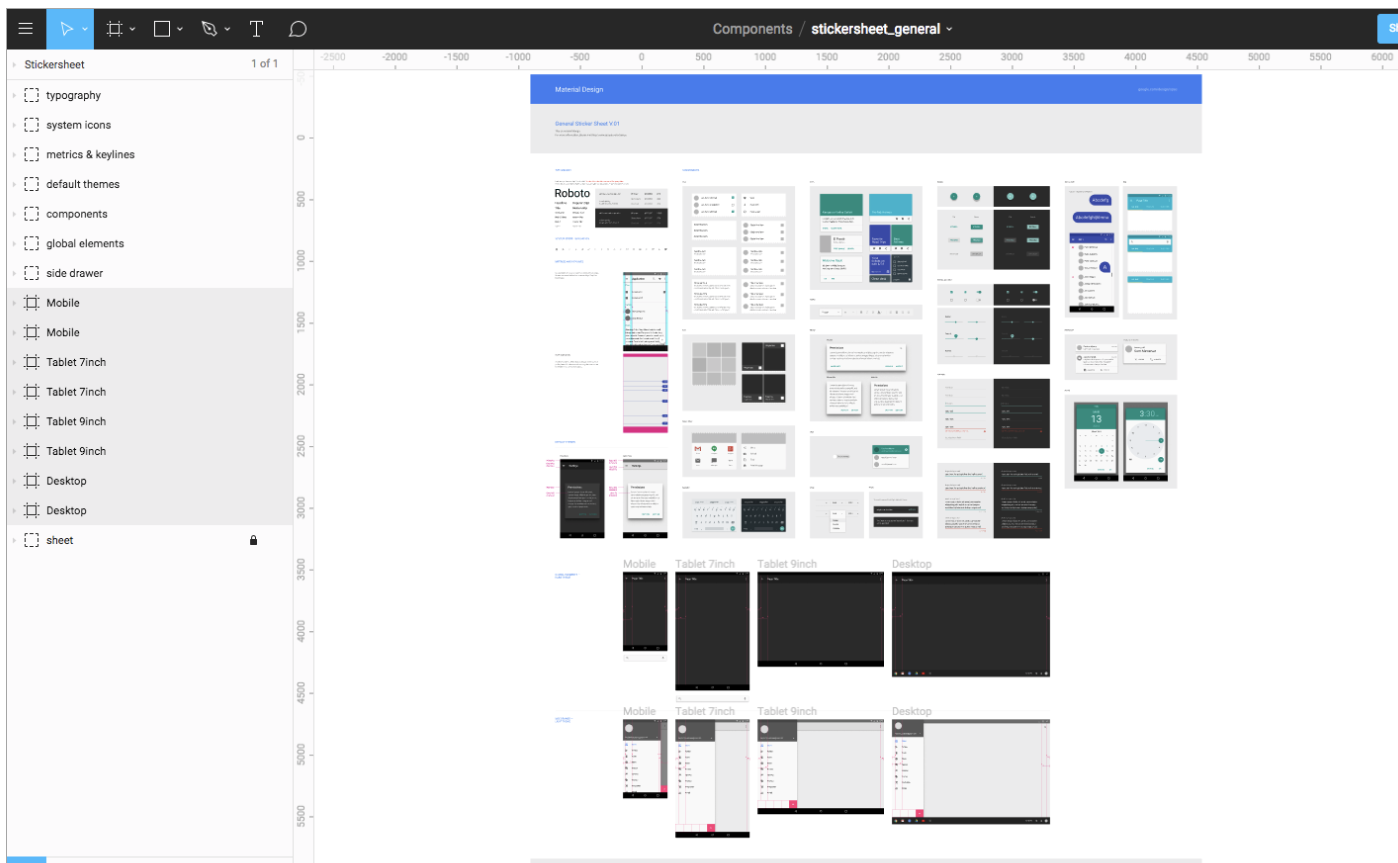Viewport: 1398px width, 863px height.
Task: Expand the default themes layer
Action: tap(14, 184)
